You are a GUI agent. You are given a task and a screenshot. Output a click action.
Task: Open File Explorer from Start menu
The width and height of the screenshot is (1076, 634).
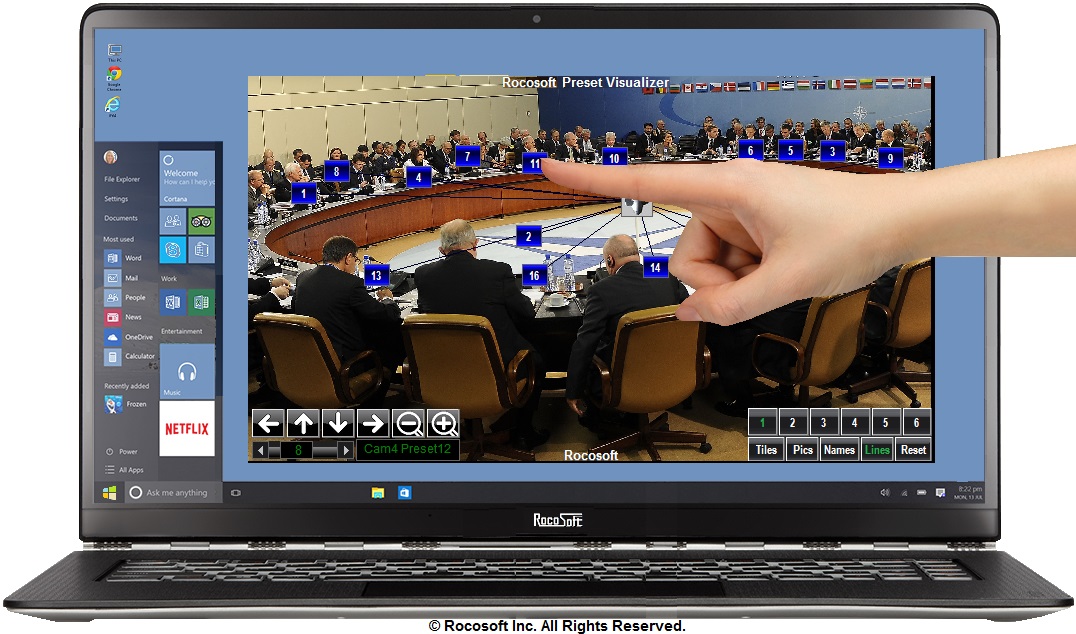tap(122, 179)
